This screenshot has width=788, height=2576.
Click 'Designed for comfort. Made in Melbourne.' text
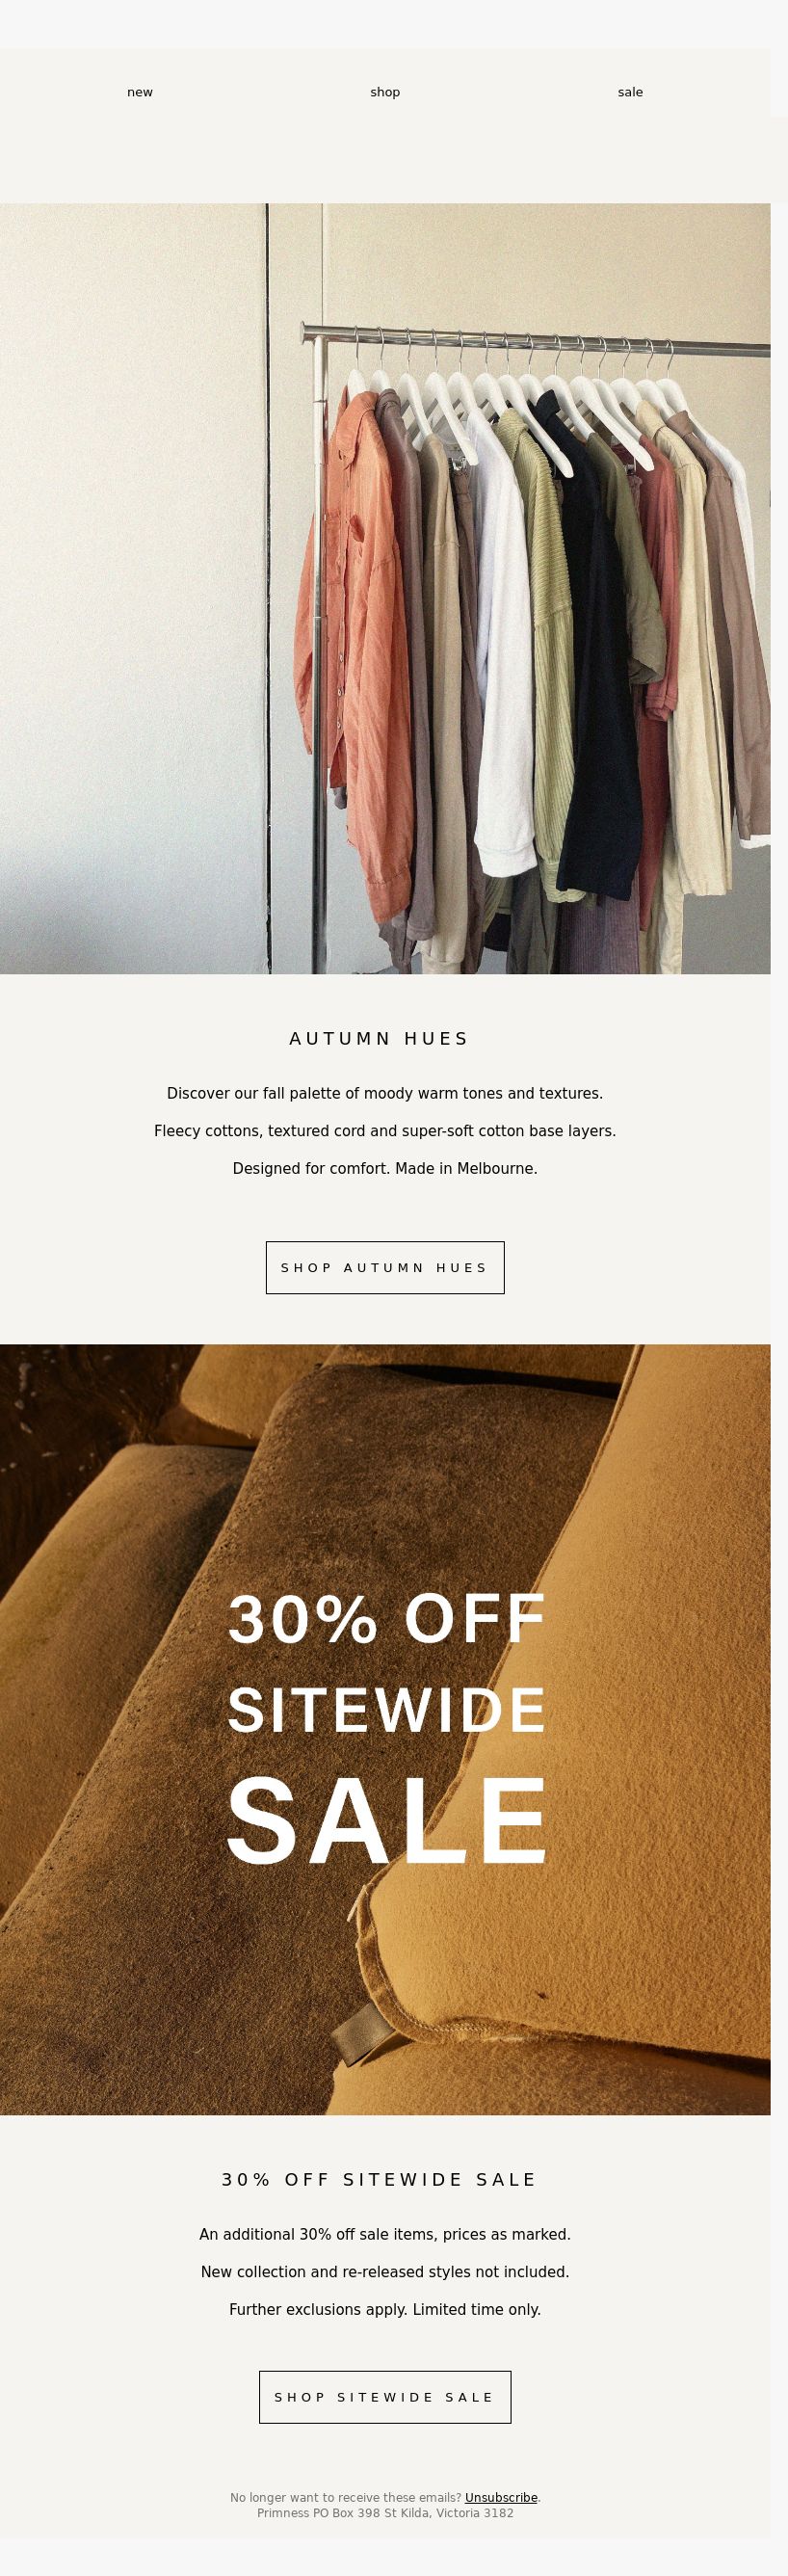pos(385,1168)
